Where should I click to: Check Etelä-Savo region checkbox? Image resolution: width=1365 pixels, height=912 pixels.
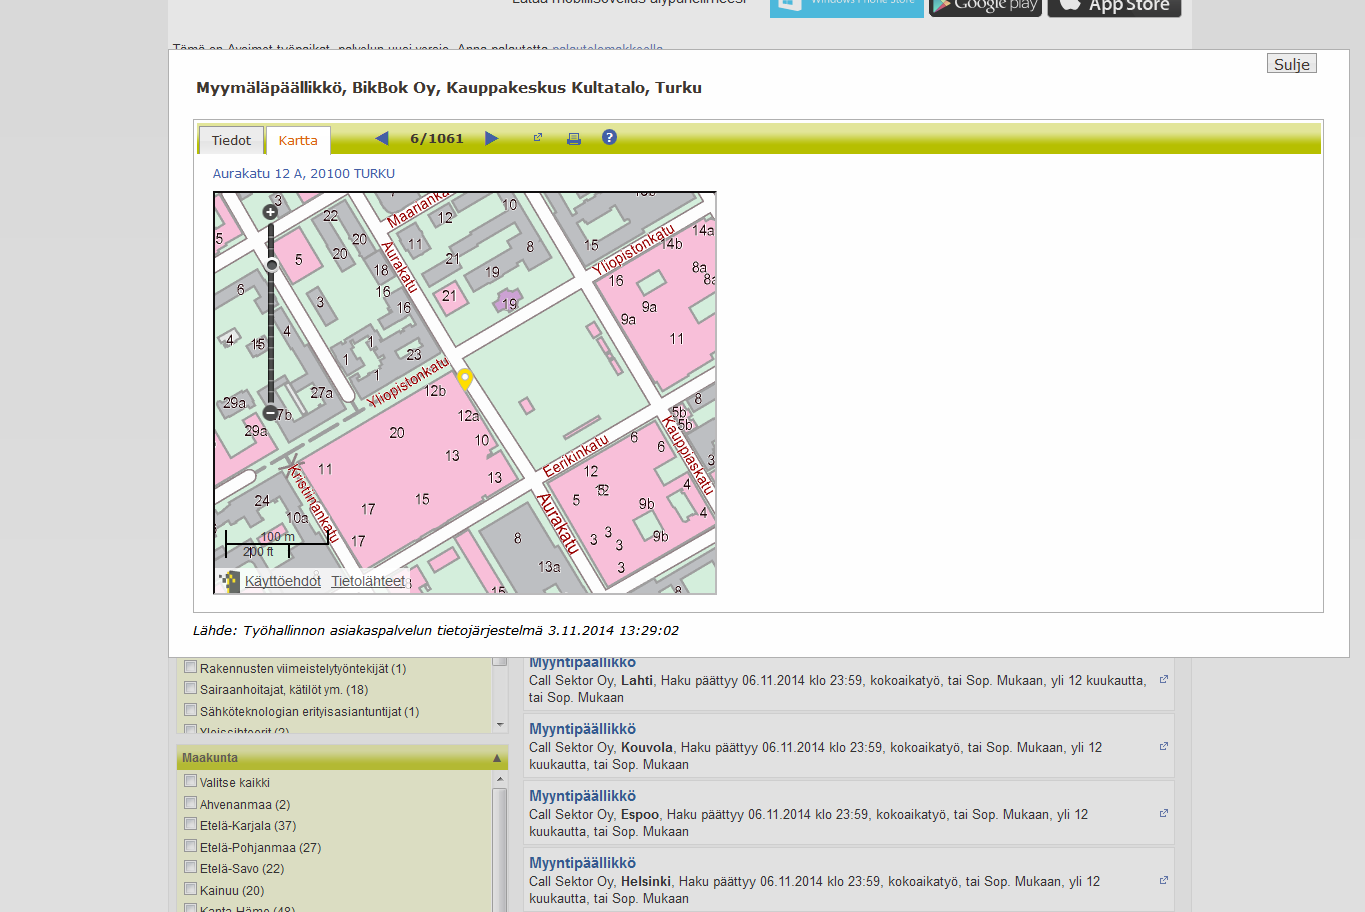190,867
